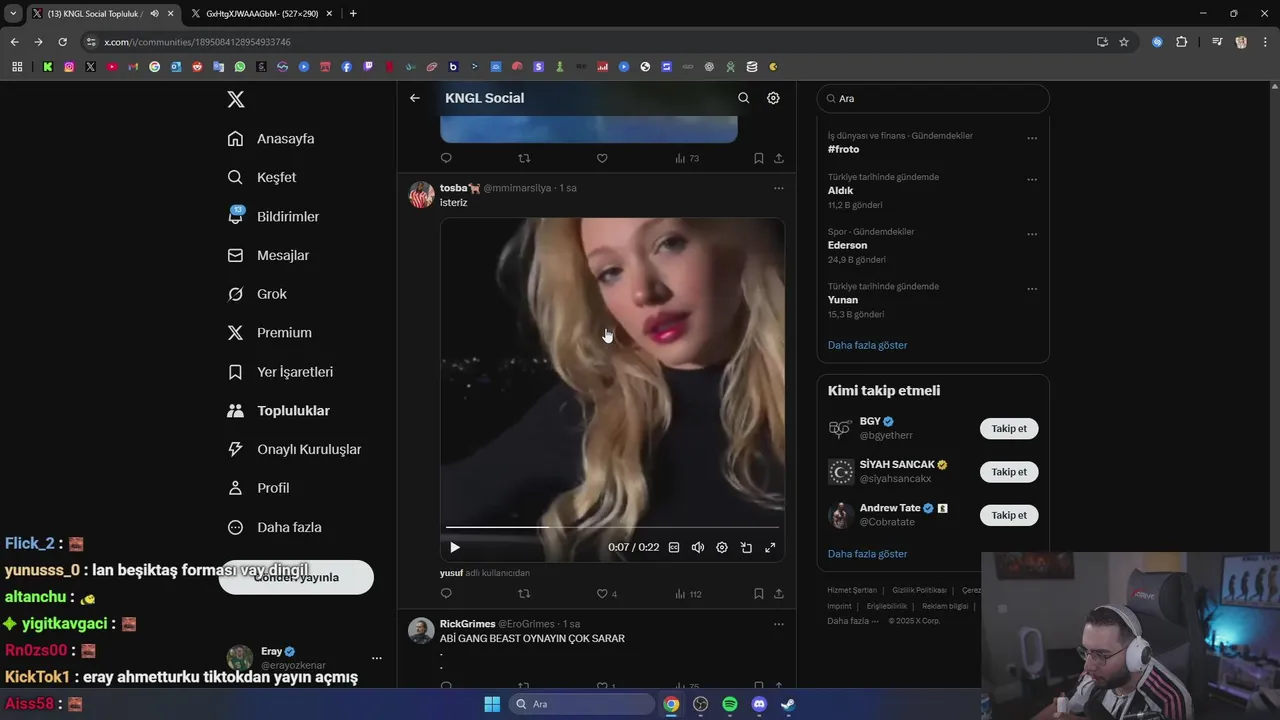Open more options on tosba's post
The width and height of the screenshot is (1280, 720).
pos(779,188)
